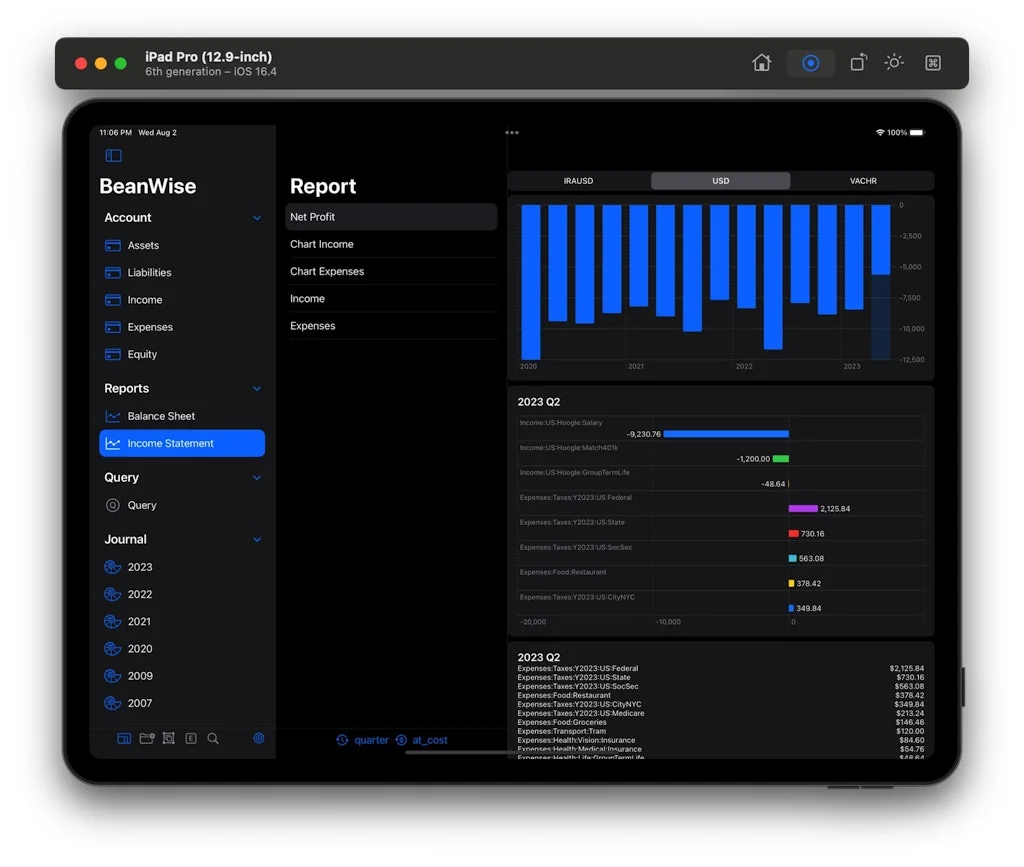
Task: Collapse the Account section chevron
Action: pyautogui.click(x=257, y=218)
